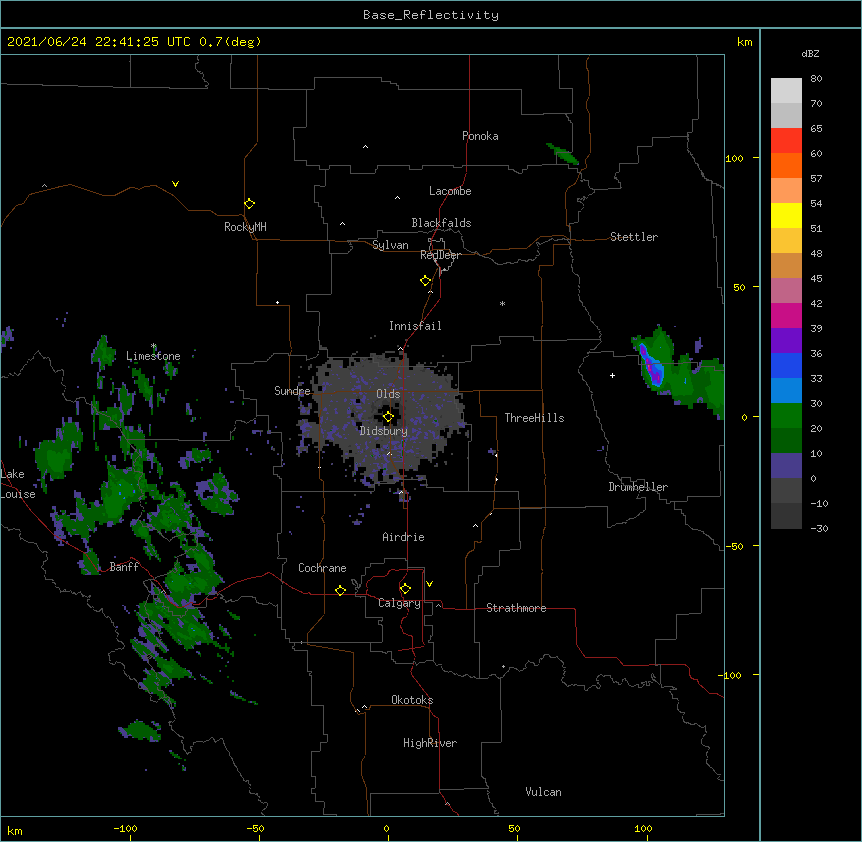Screen dimensions: 862x842
Task: Click the yellow diamond marker above the Calgary label
Action: point(405,589)
